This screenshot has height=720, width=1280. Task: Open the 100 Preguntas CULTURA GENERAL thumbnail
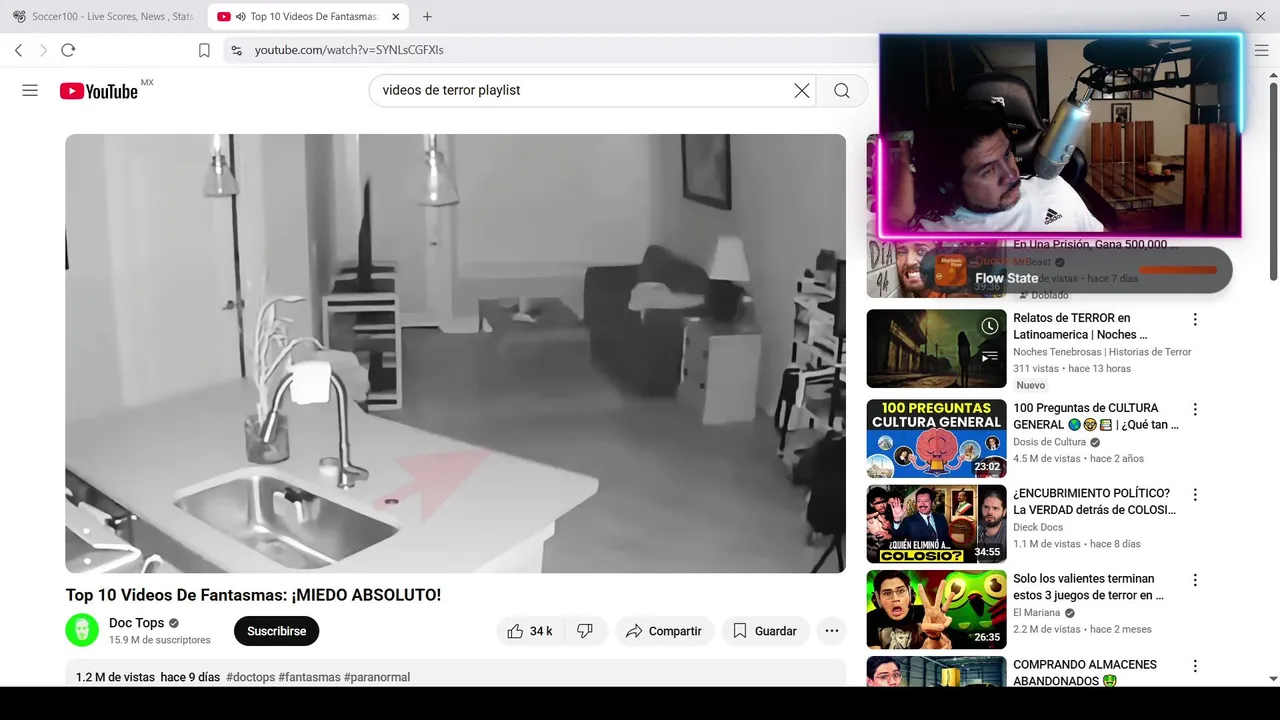click(936, 439)
